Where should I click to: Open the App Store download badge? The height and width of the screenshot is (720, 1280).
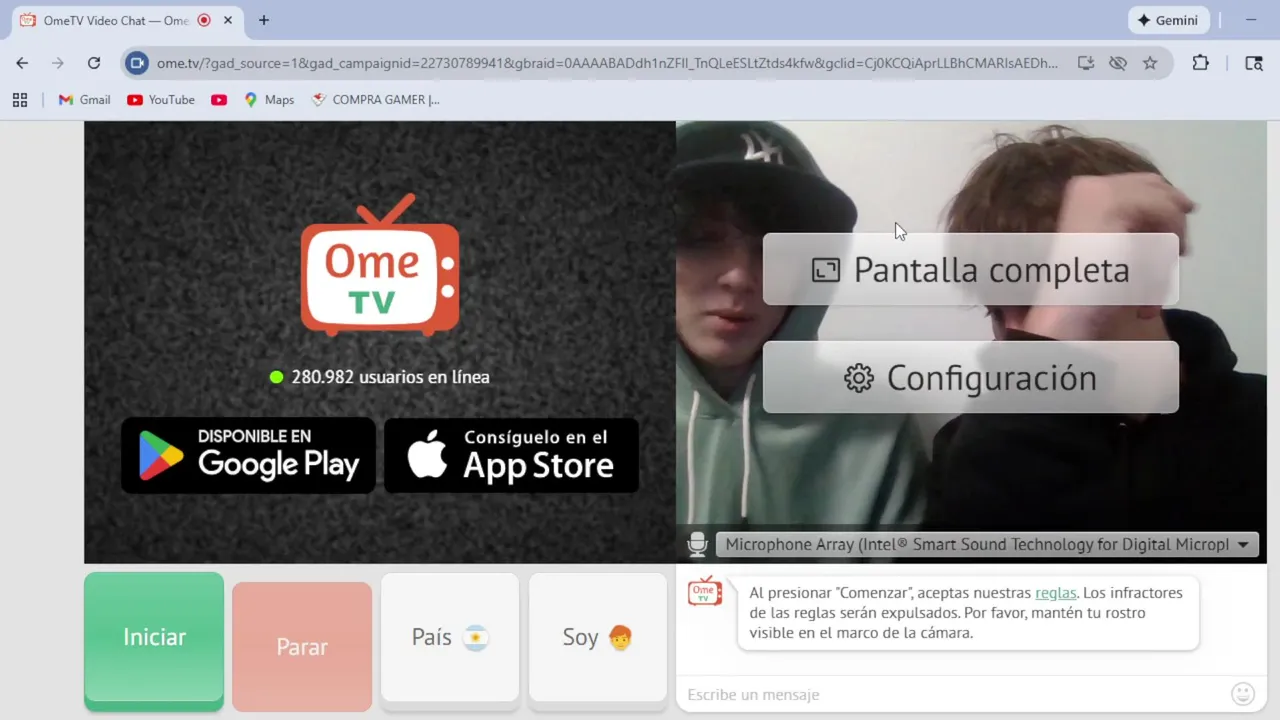click(511, 456)
